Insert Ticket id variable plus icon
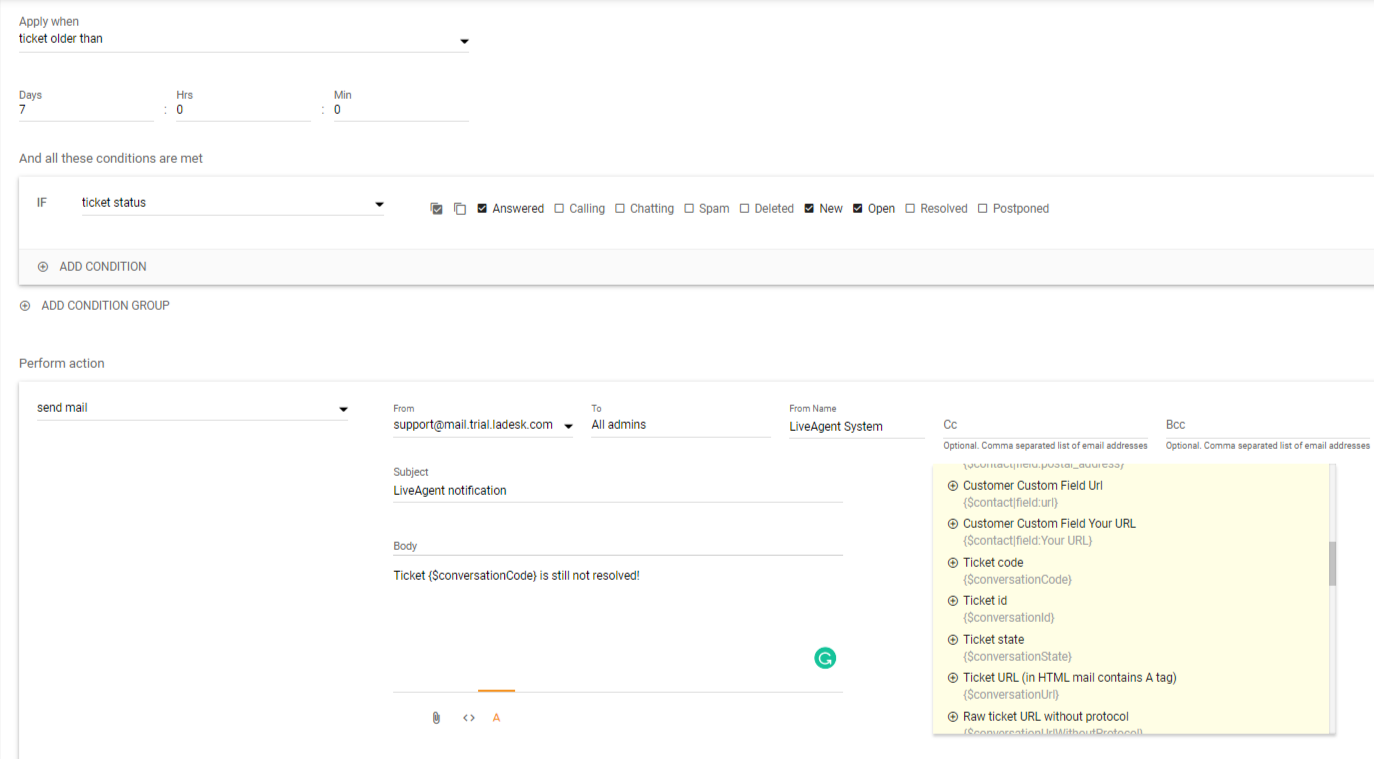 click(952, 601)
